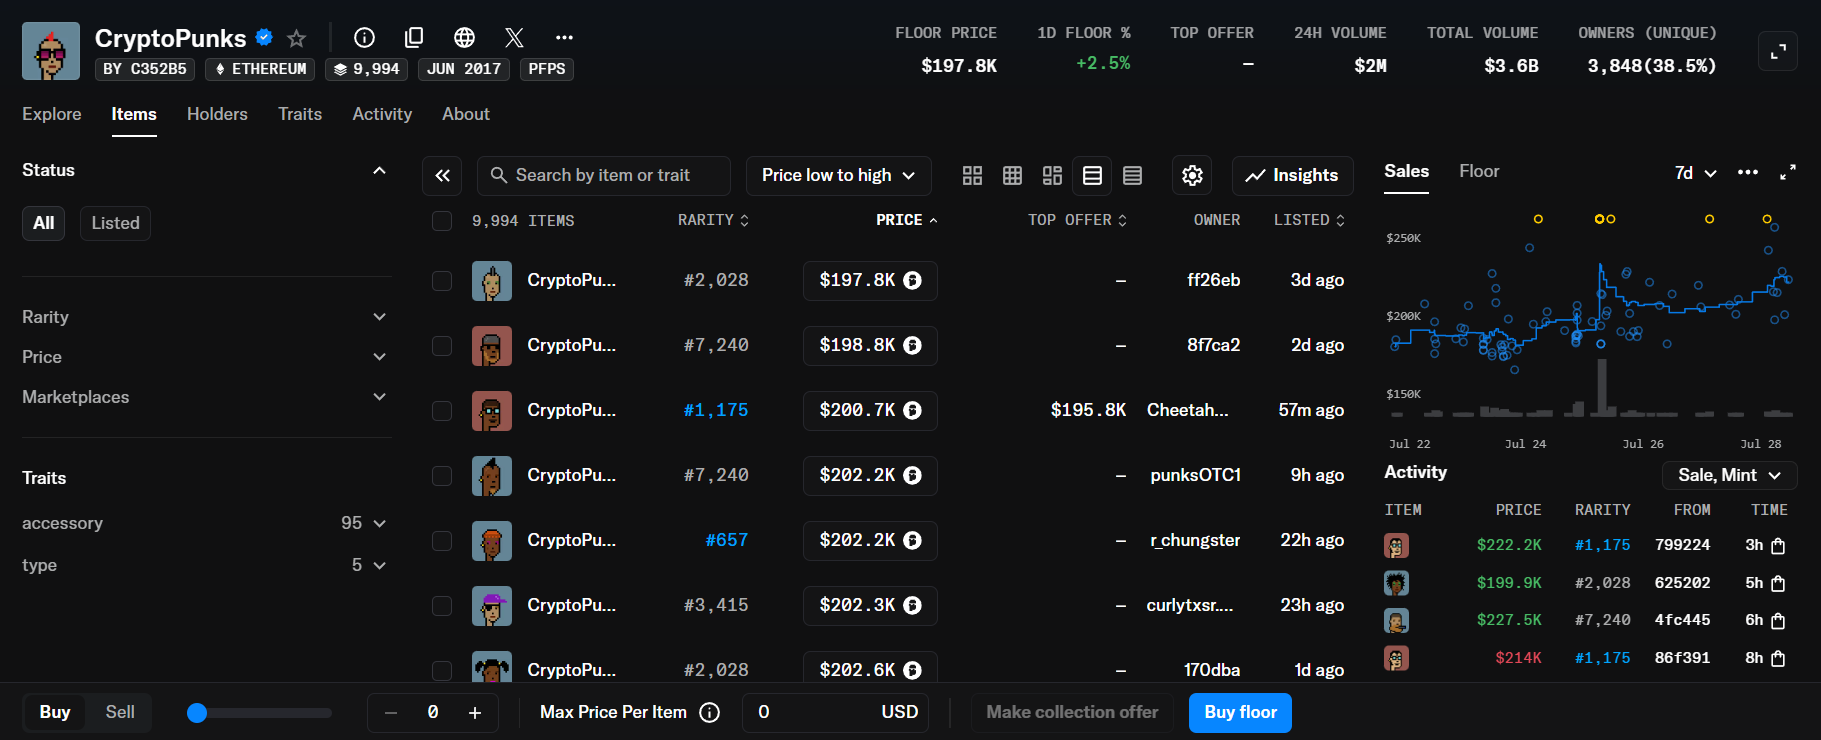Open the collection website globe icon

coord(464,38)
